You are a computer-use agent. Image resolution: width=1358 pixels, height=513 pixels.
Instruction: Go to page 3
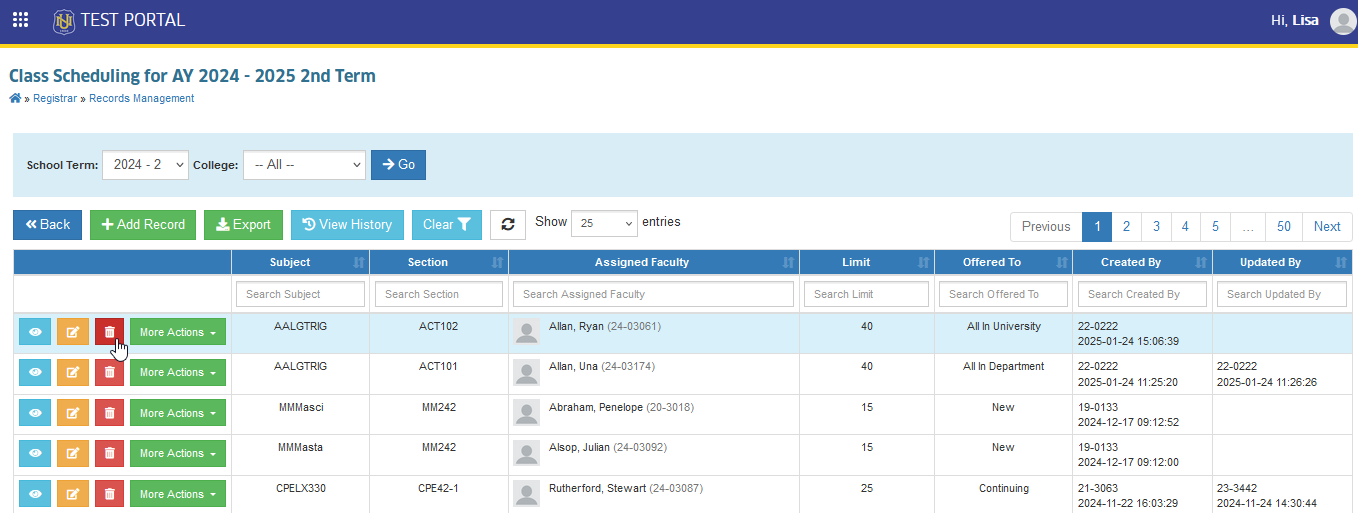pos(1156,227)
